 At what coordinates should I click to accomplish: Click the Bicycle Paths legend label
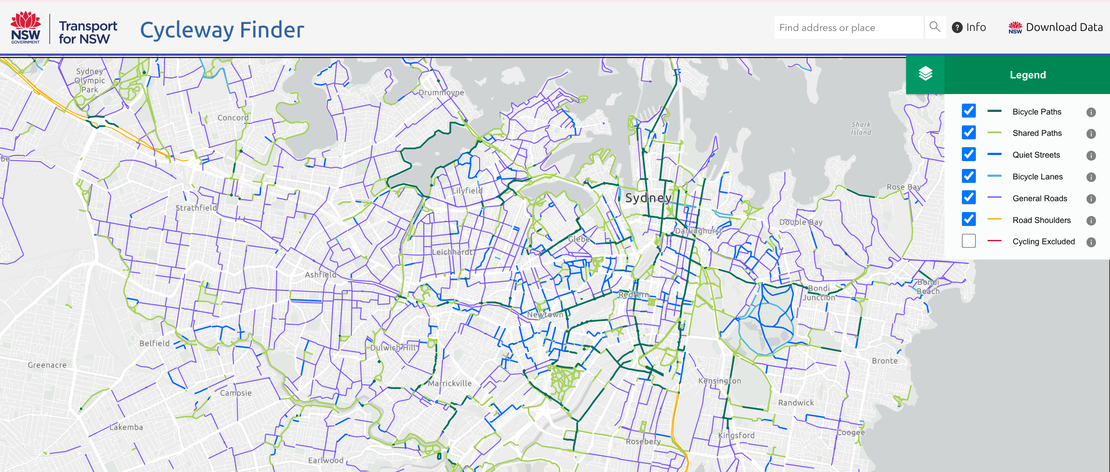(1036, 112)
